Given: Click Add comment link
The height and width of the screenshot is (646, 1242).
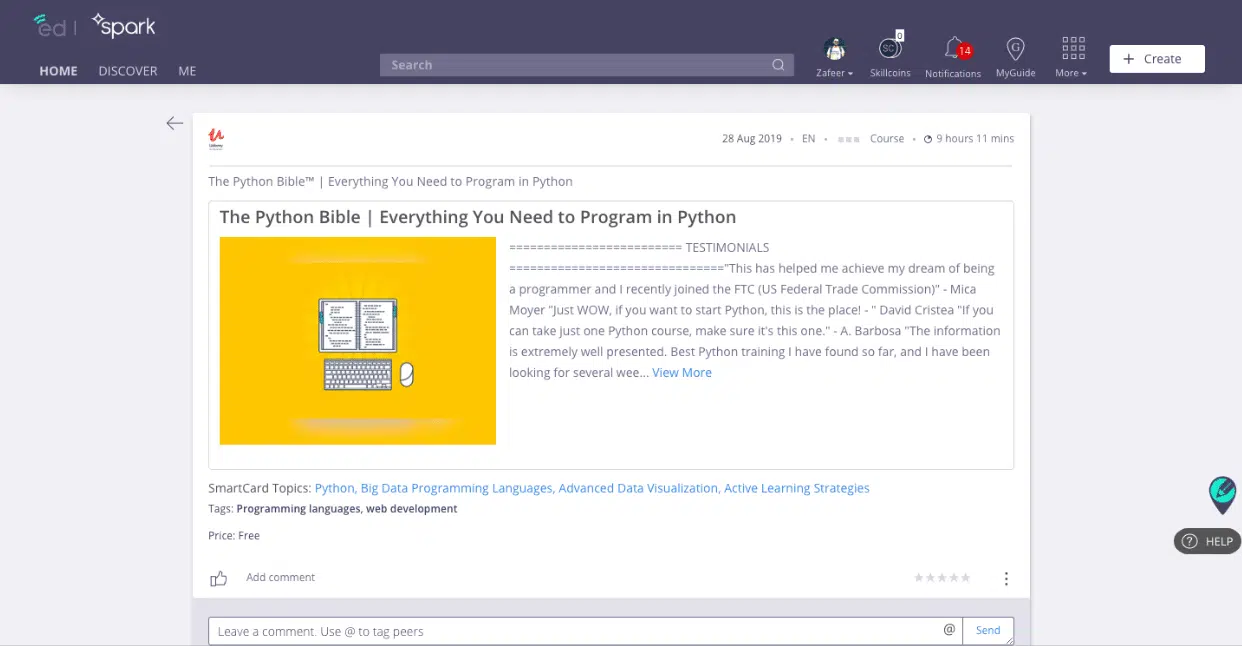Looking at the screenshot, I should (280, 577).
